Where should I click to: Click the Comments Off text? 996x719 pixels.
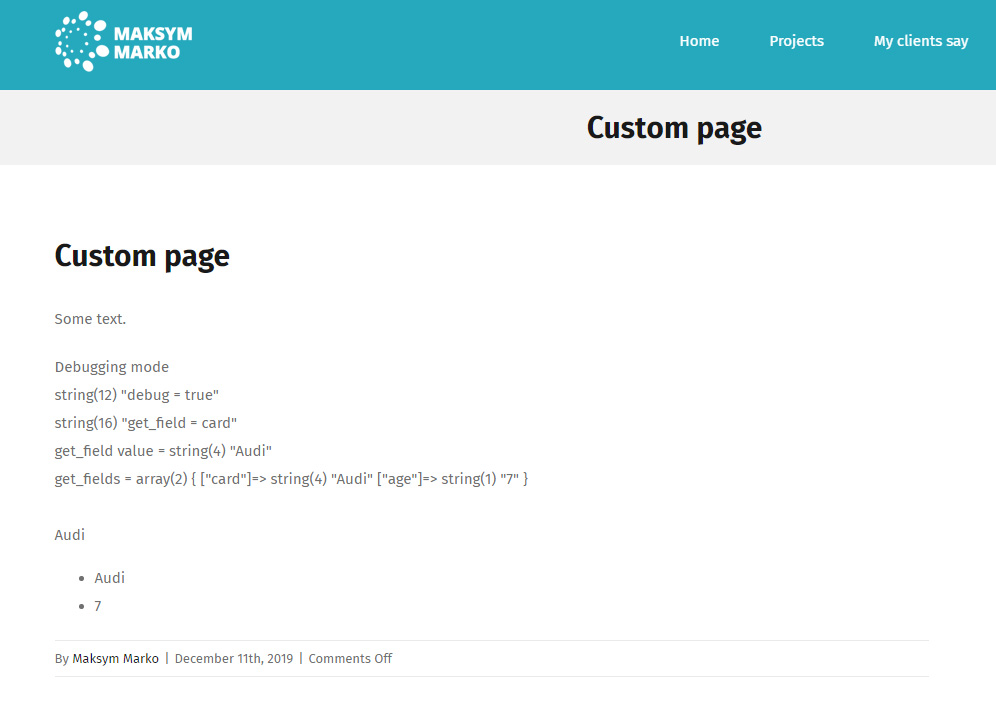[351, 659]
